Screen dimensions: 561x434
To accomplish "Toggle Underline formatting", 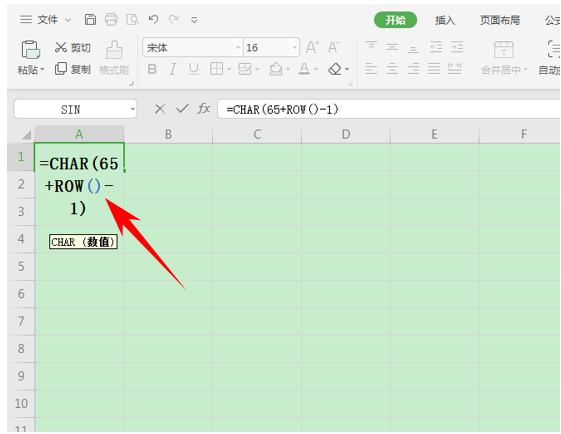I will tap(194, 69).
